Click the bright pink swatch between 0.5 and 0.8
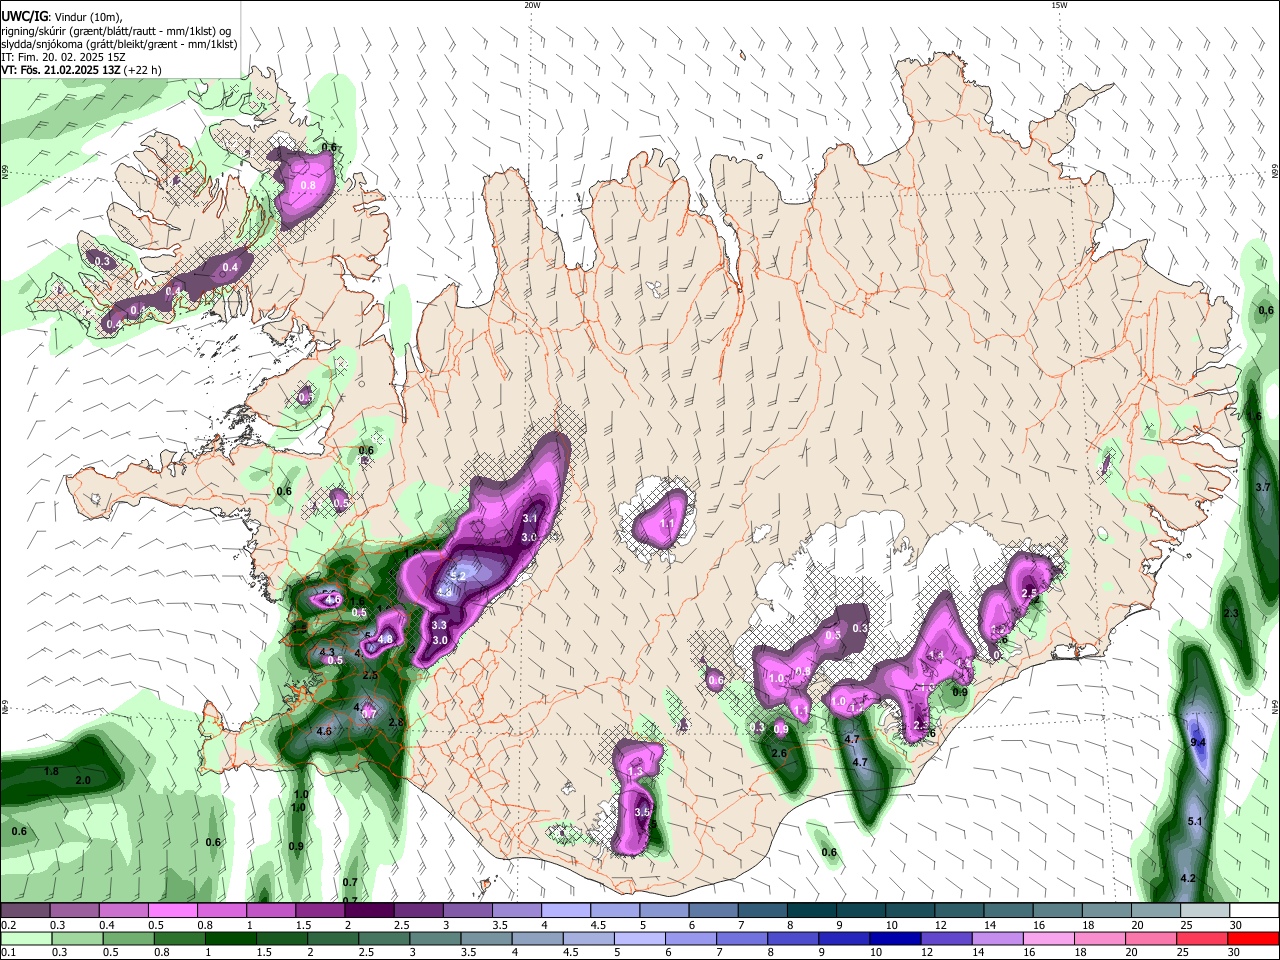This screenshot has width=1280, height=960. click(172, 910)
